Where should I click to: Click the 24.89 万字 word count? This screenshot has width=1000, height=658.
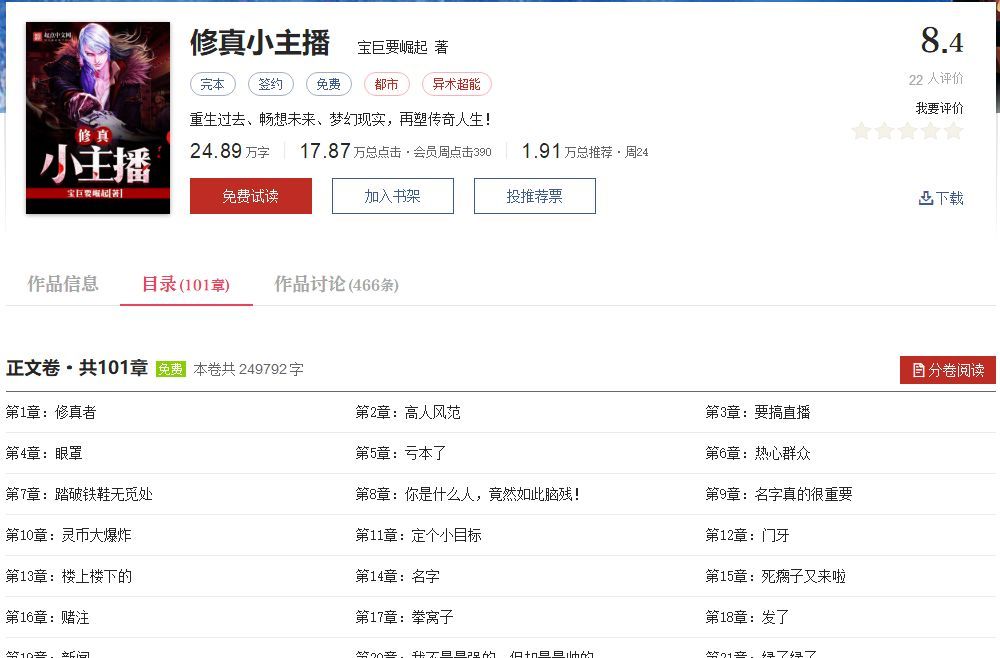230,151
